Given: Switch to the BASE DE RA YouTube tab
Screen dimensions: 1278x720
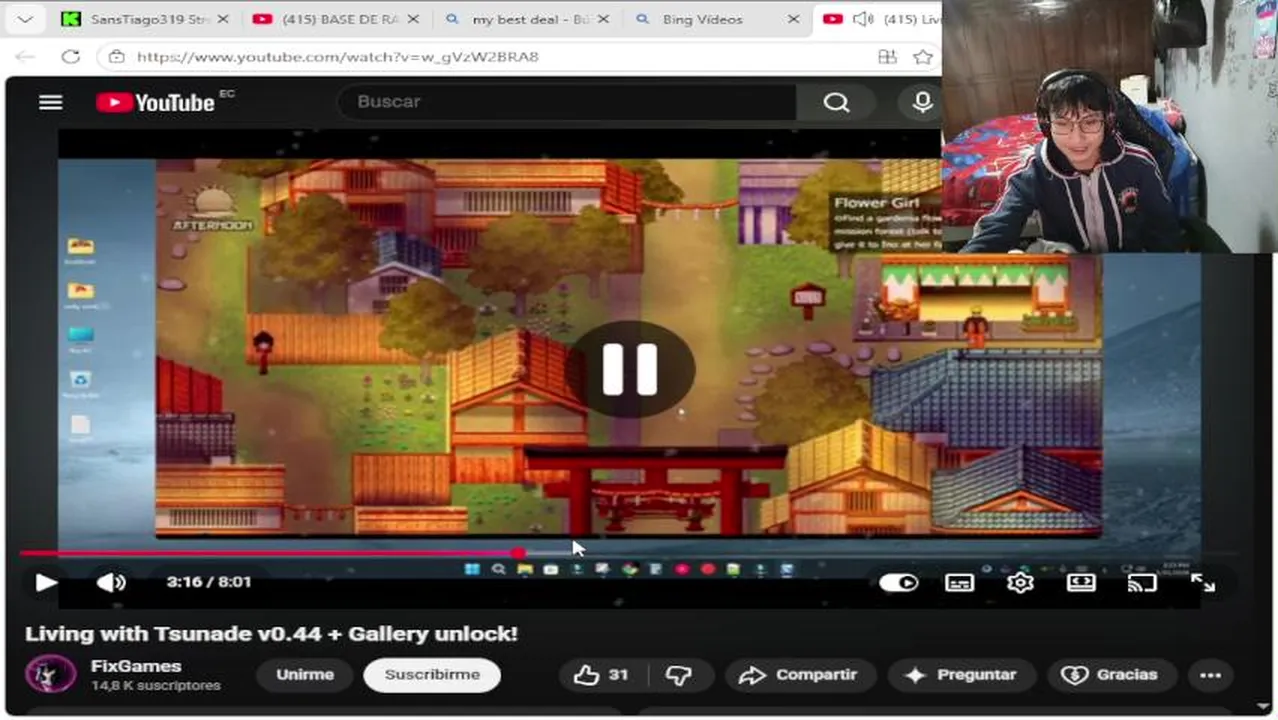Looking at the screenshot, I should pyautogui.click(x=335, y=19).
